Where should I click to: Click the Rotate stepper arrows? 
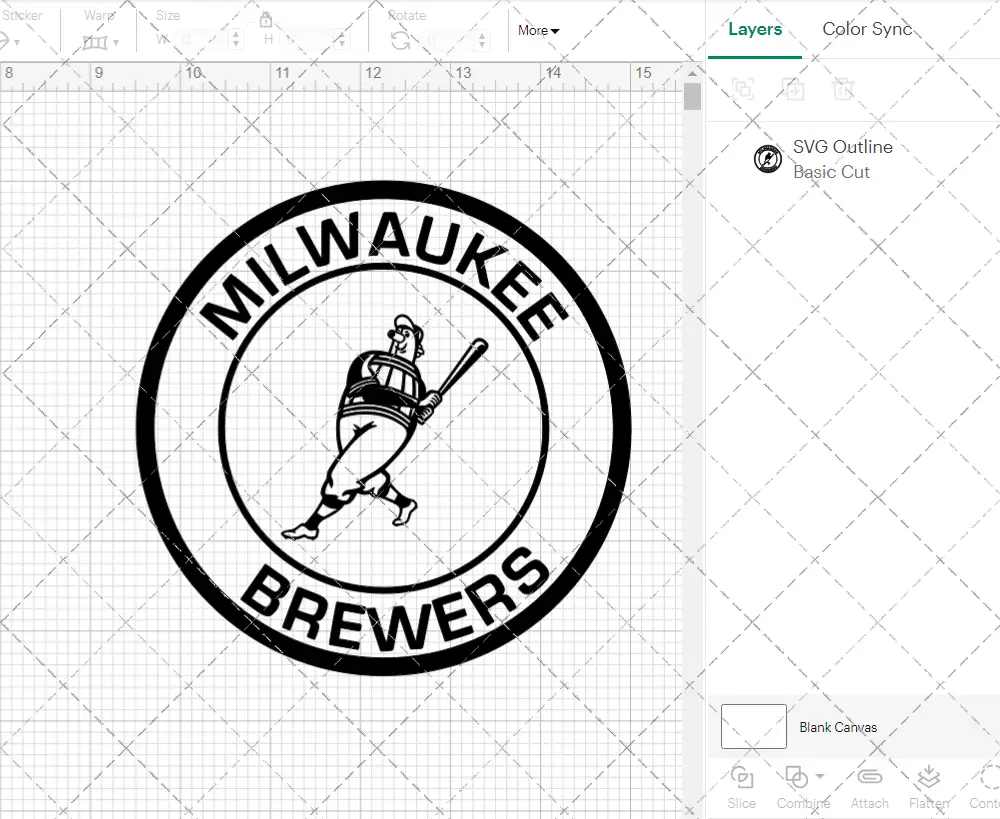(x=482, y=40)
